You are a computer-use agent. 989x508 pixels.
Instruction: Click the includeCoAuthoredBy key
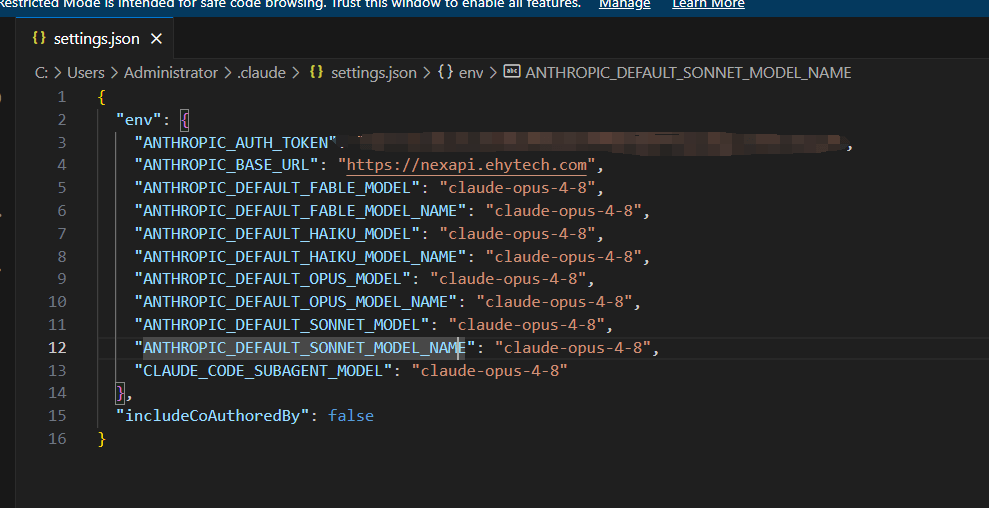(x=213, y=416)
